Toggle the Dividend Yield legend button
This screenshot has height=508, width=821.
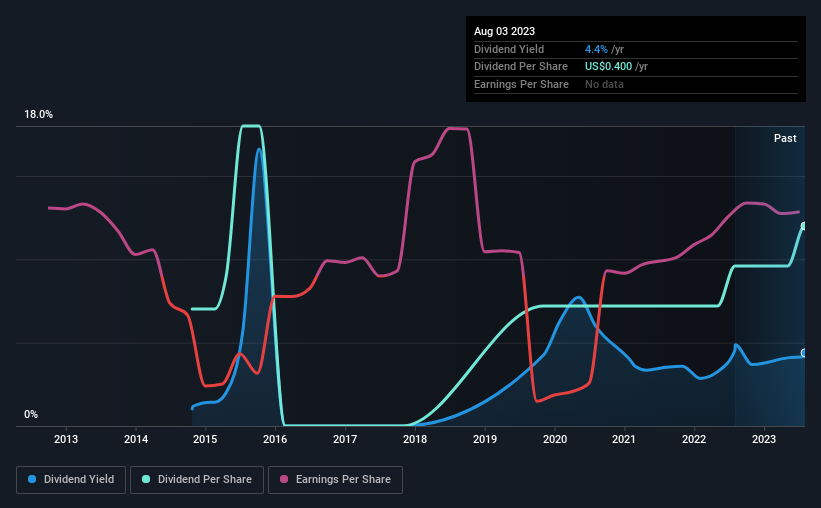coord(71,480)
